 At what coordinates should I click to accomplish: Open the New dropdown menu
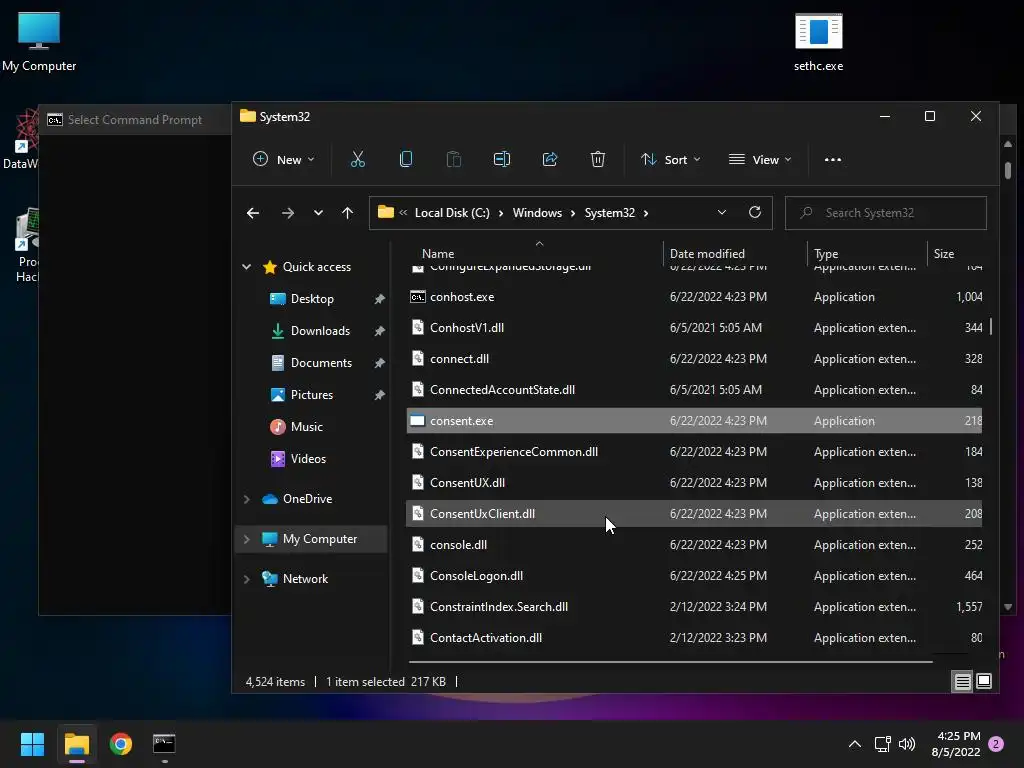coord(283,159)
